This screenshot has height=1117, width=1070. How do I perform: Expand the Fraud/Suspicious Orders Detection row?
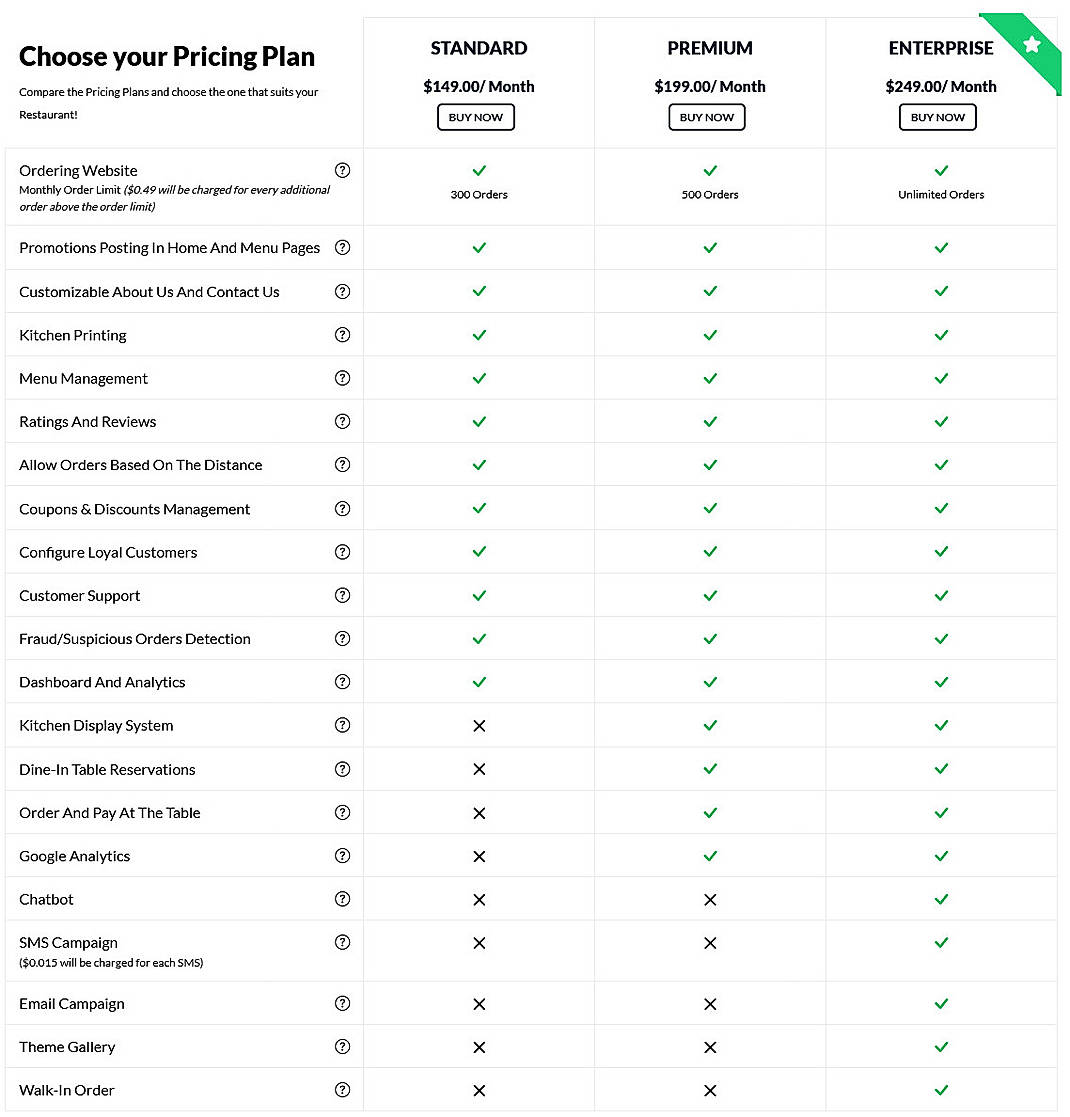pos(135,638)
